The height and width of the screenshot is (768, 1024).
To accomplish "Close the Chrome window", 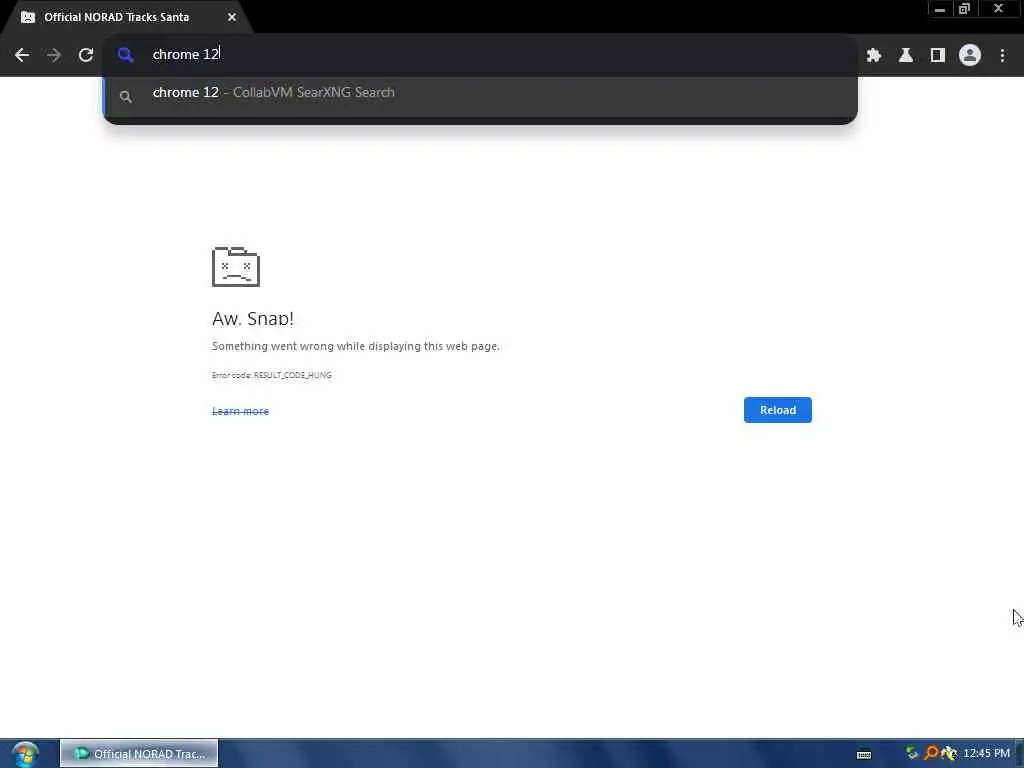I will pyautogui.click(x=999, y=8).
